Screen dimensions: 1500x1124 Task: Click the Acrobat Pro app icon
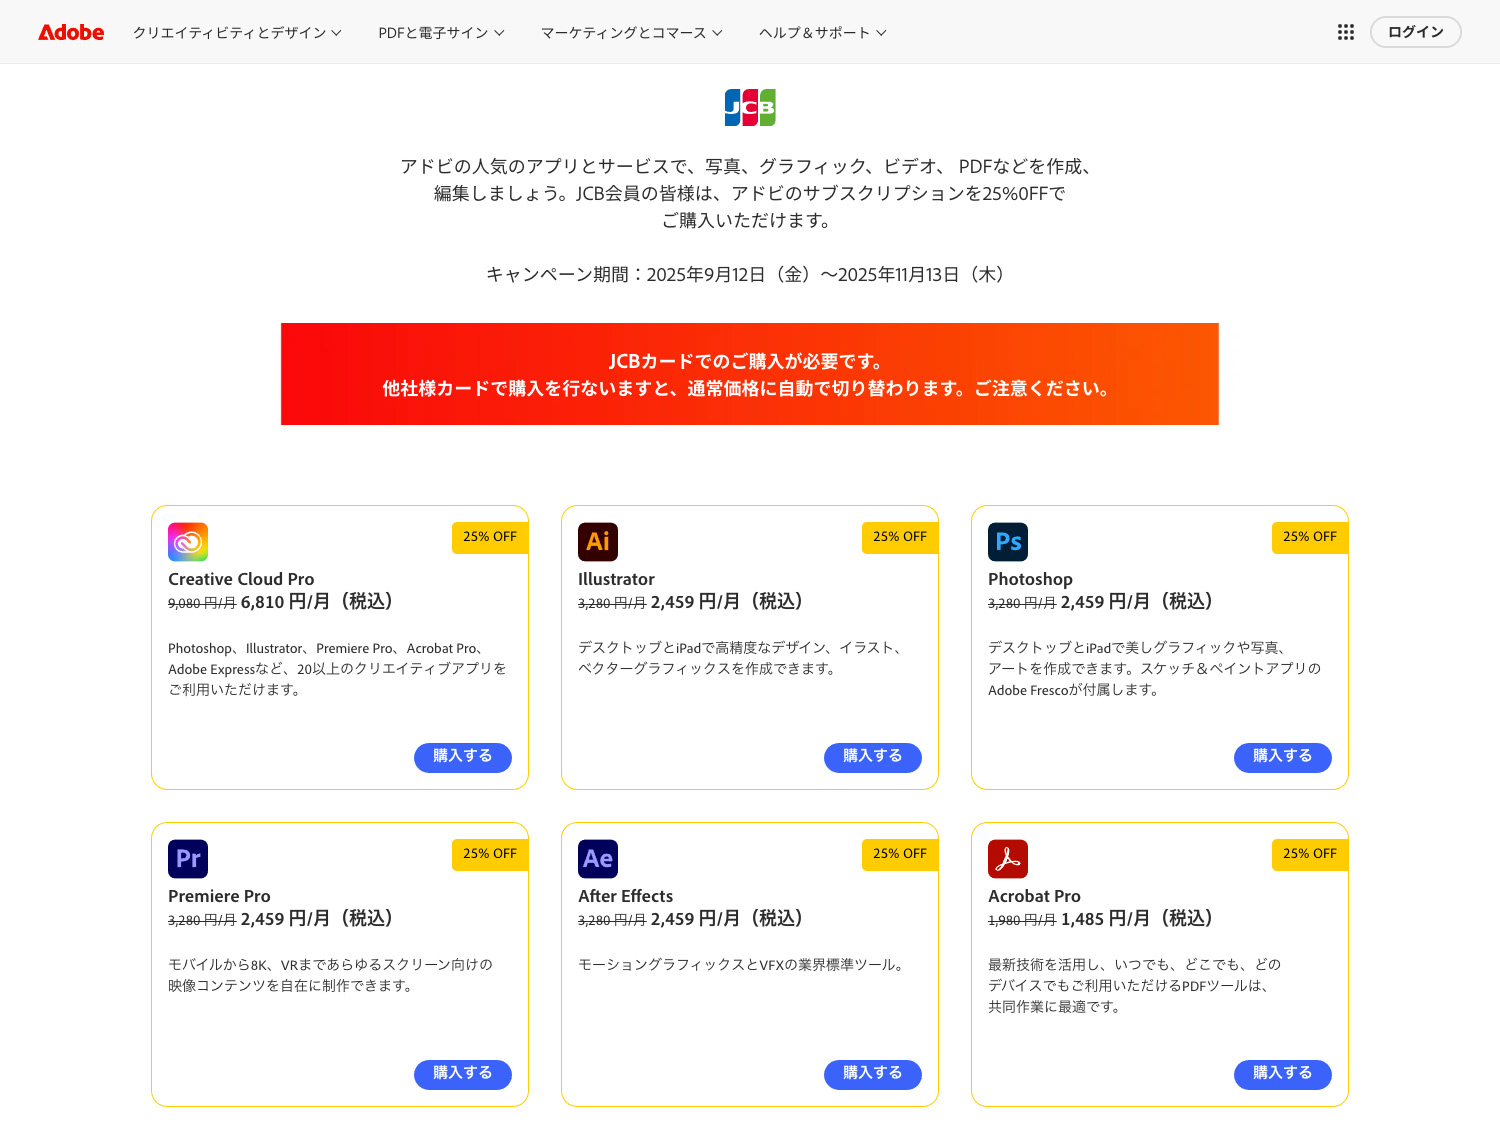(x=1008, y=859)
